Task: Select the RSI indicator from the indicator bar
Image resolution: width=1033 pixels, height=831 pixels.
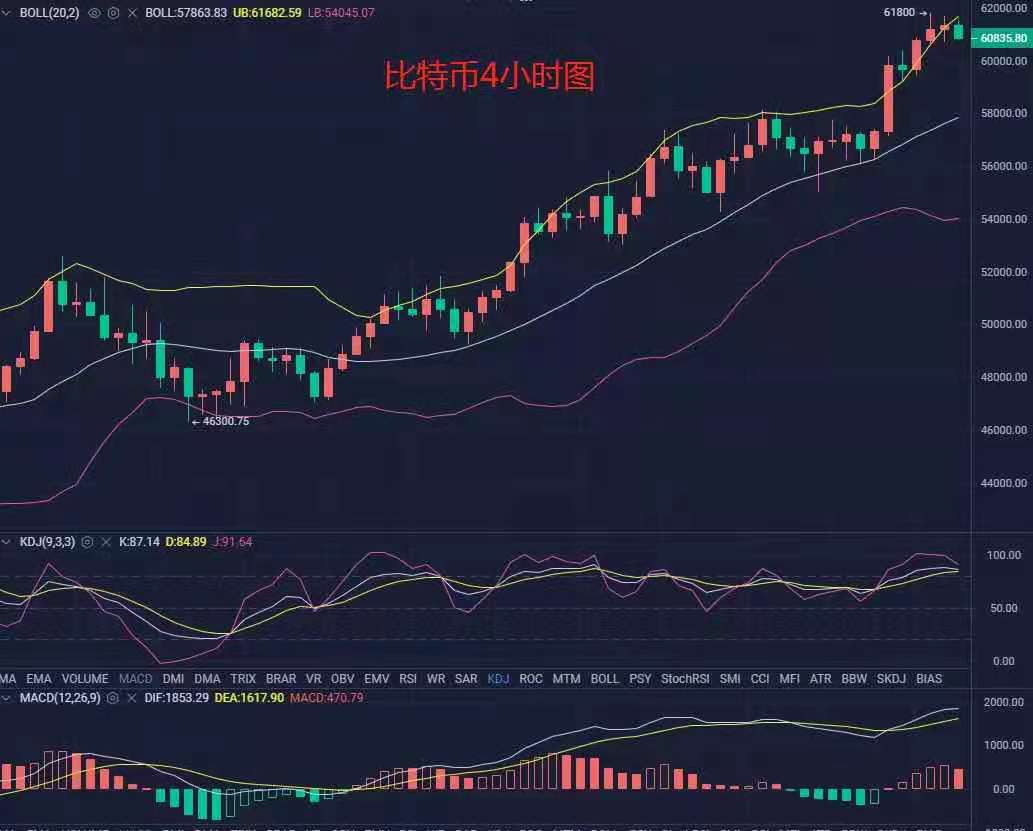Action: click(407, 678)
